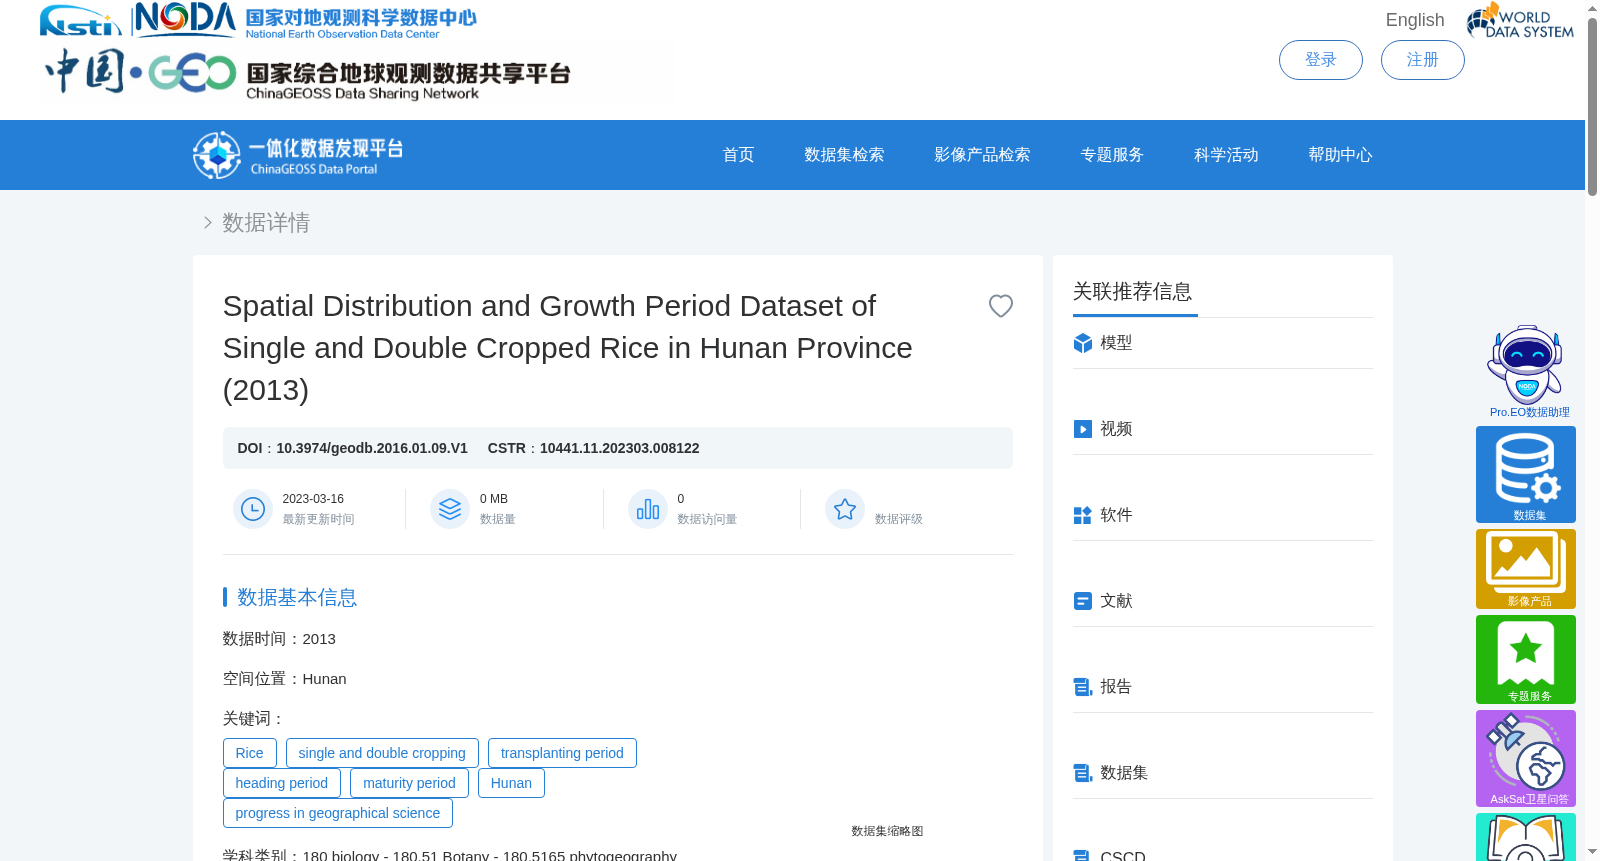1600x861 pixels.
Task: Click the 2023-03-16 update date
Action: tap(313, 499)
